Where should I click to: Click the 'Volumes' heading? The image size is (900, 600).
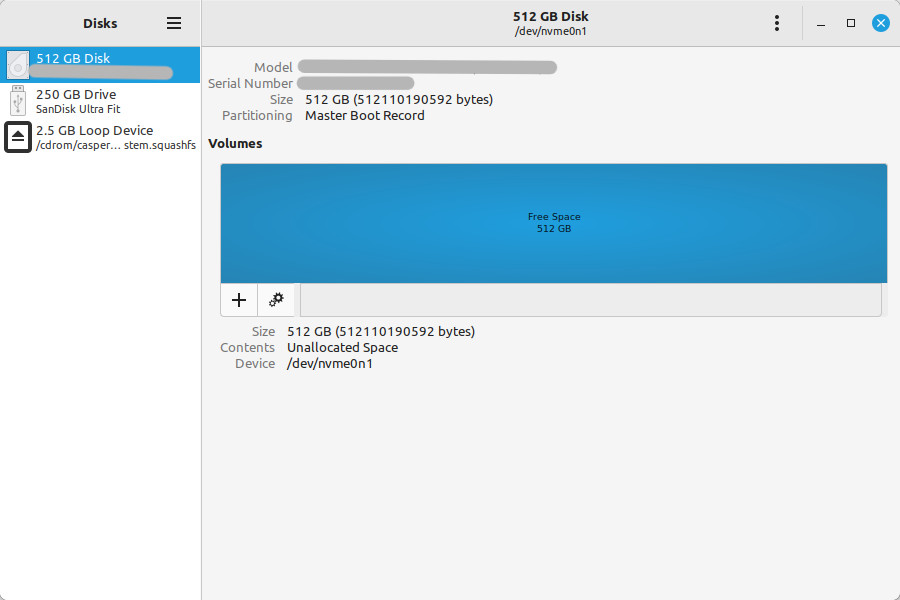pyautogui.click(x=235, y=144)
